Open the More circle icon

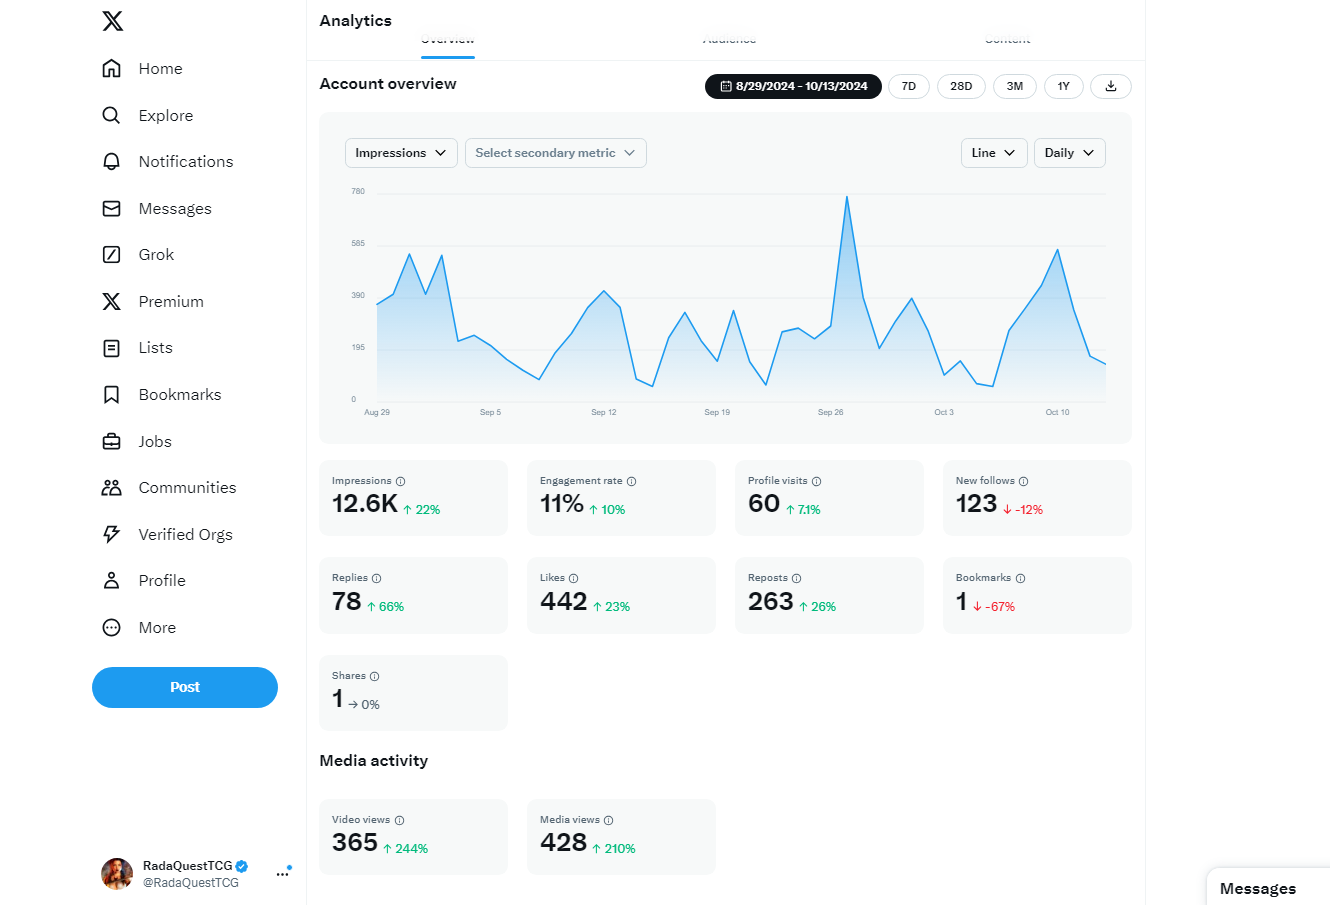coord(112,627)
